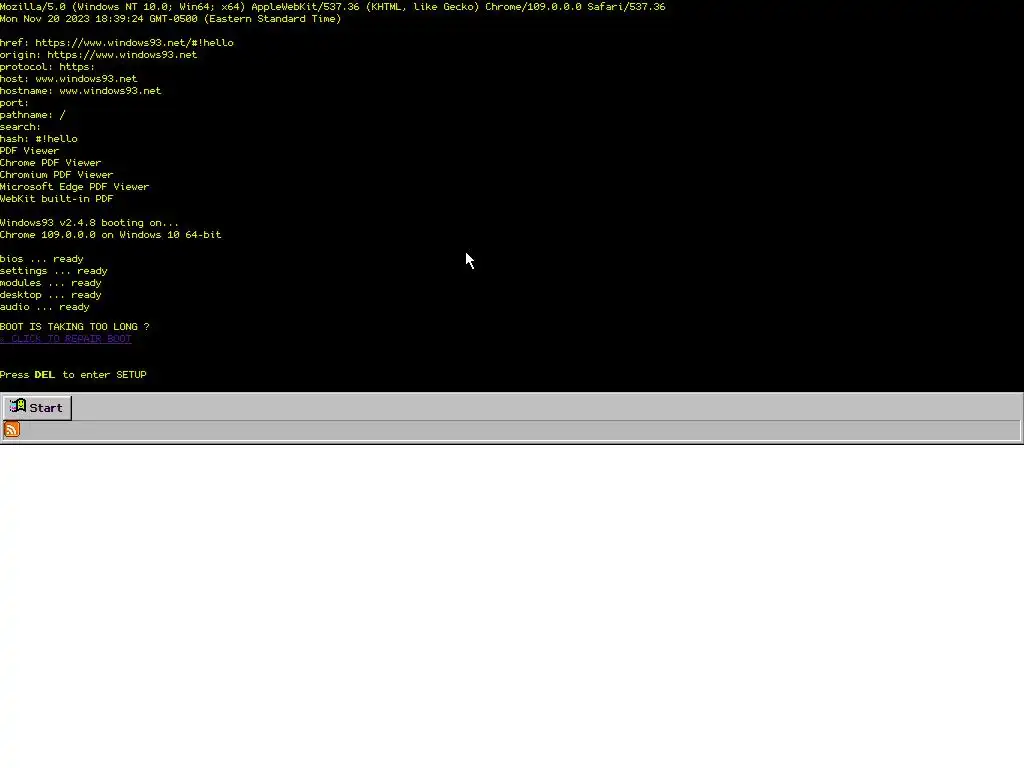Click the Mozilla/5.0 user agent line

tap(332, 7)
